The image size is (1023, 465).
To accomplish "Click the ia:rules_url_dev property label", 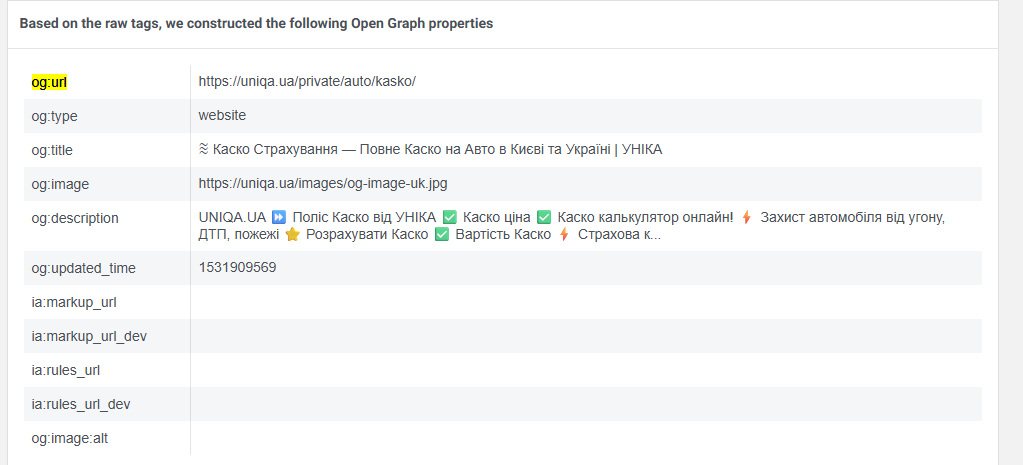I will tap(80, 404).
